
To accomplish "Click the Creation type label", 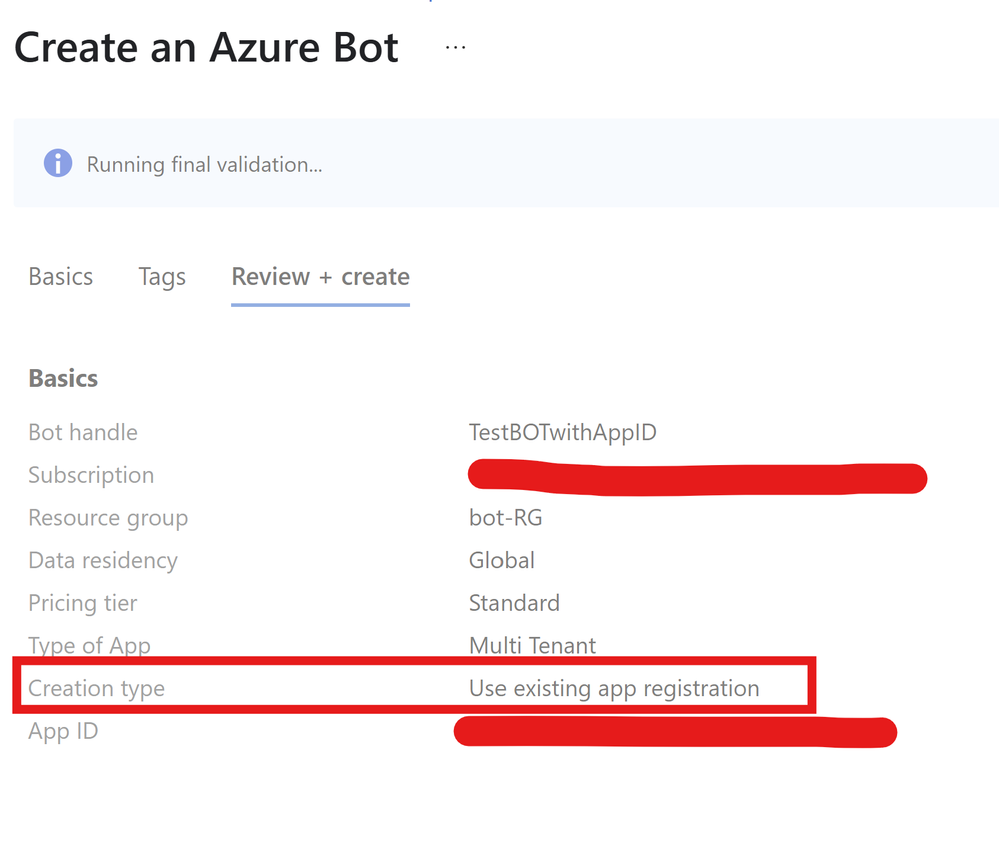I will point(96,688).
